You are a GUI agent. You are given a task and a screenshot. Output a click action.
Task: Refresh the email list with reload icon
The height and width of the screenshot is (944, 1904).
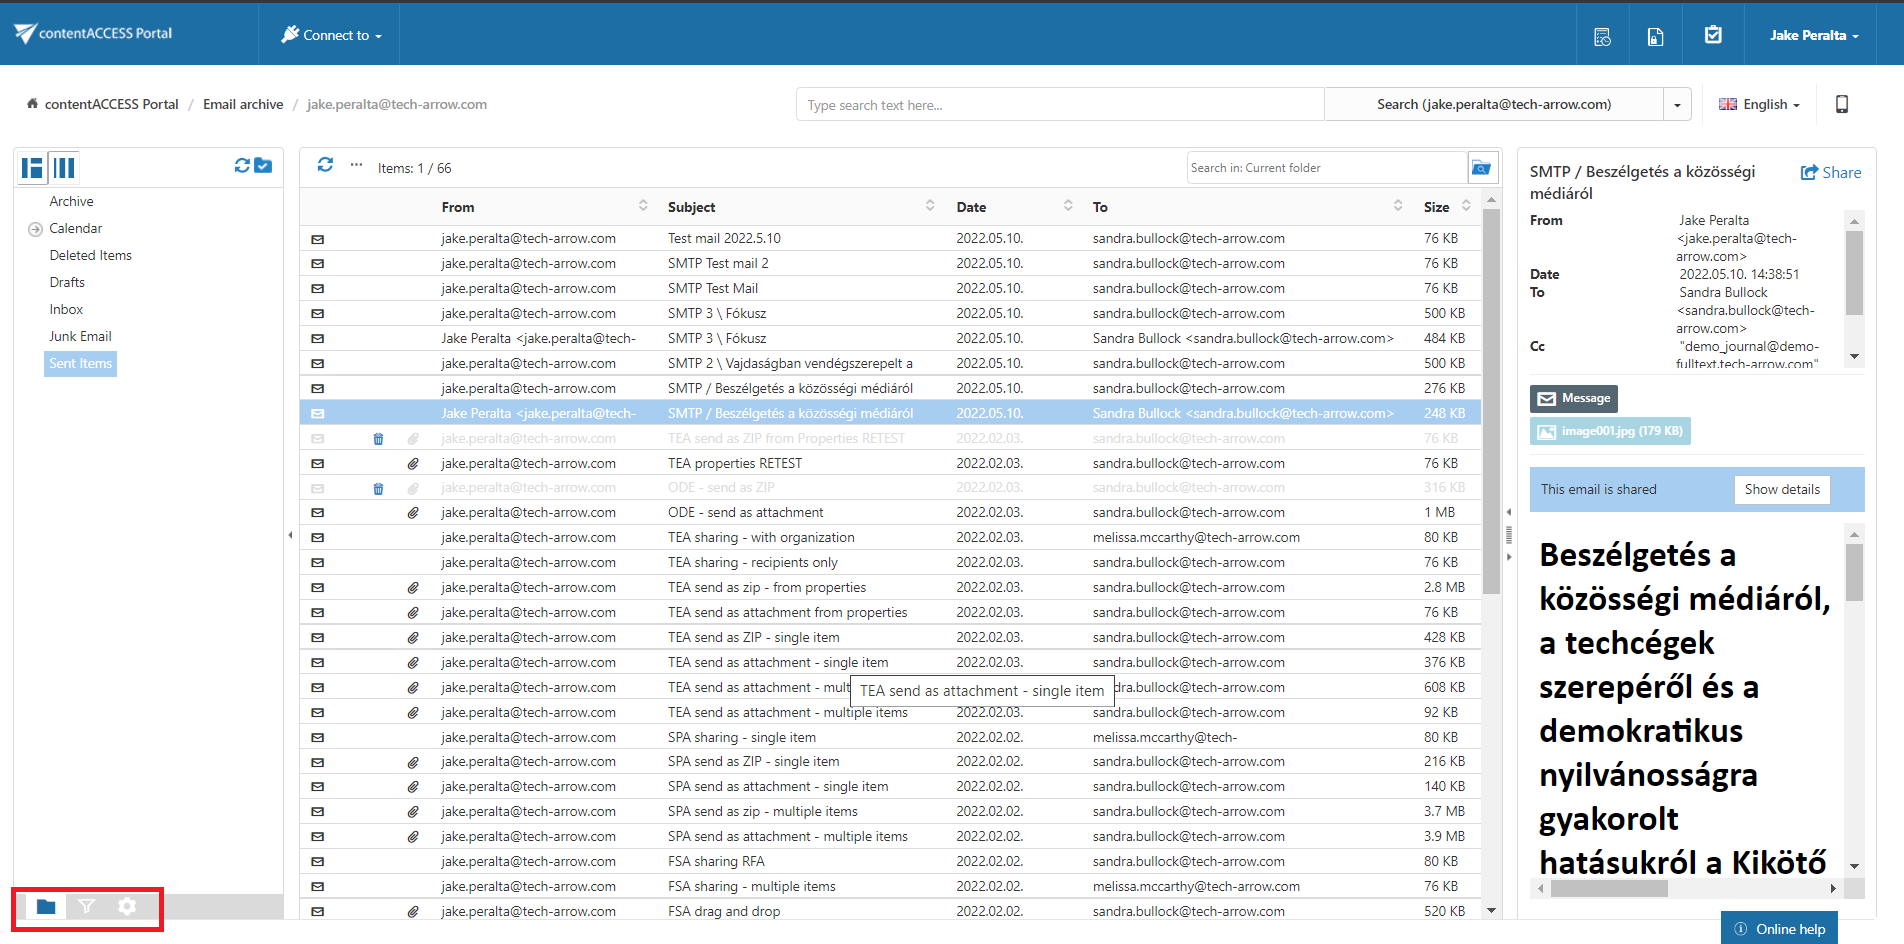(325, 165)
